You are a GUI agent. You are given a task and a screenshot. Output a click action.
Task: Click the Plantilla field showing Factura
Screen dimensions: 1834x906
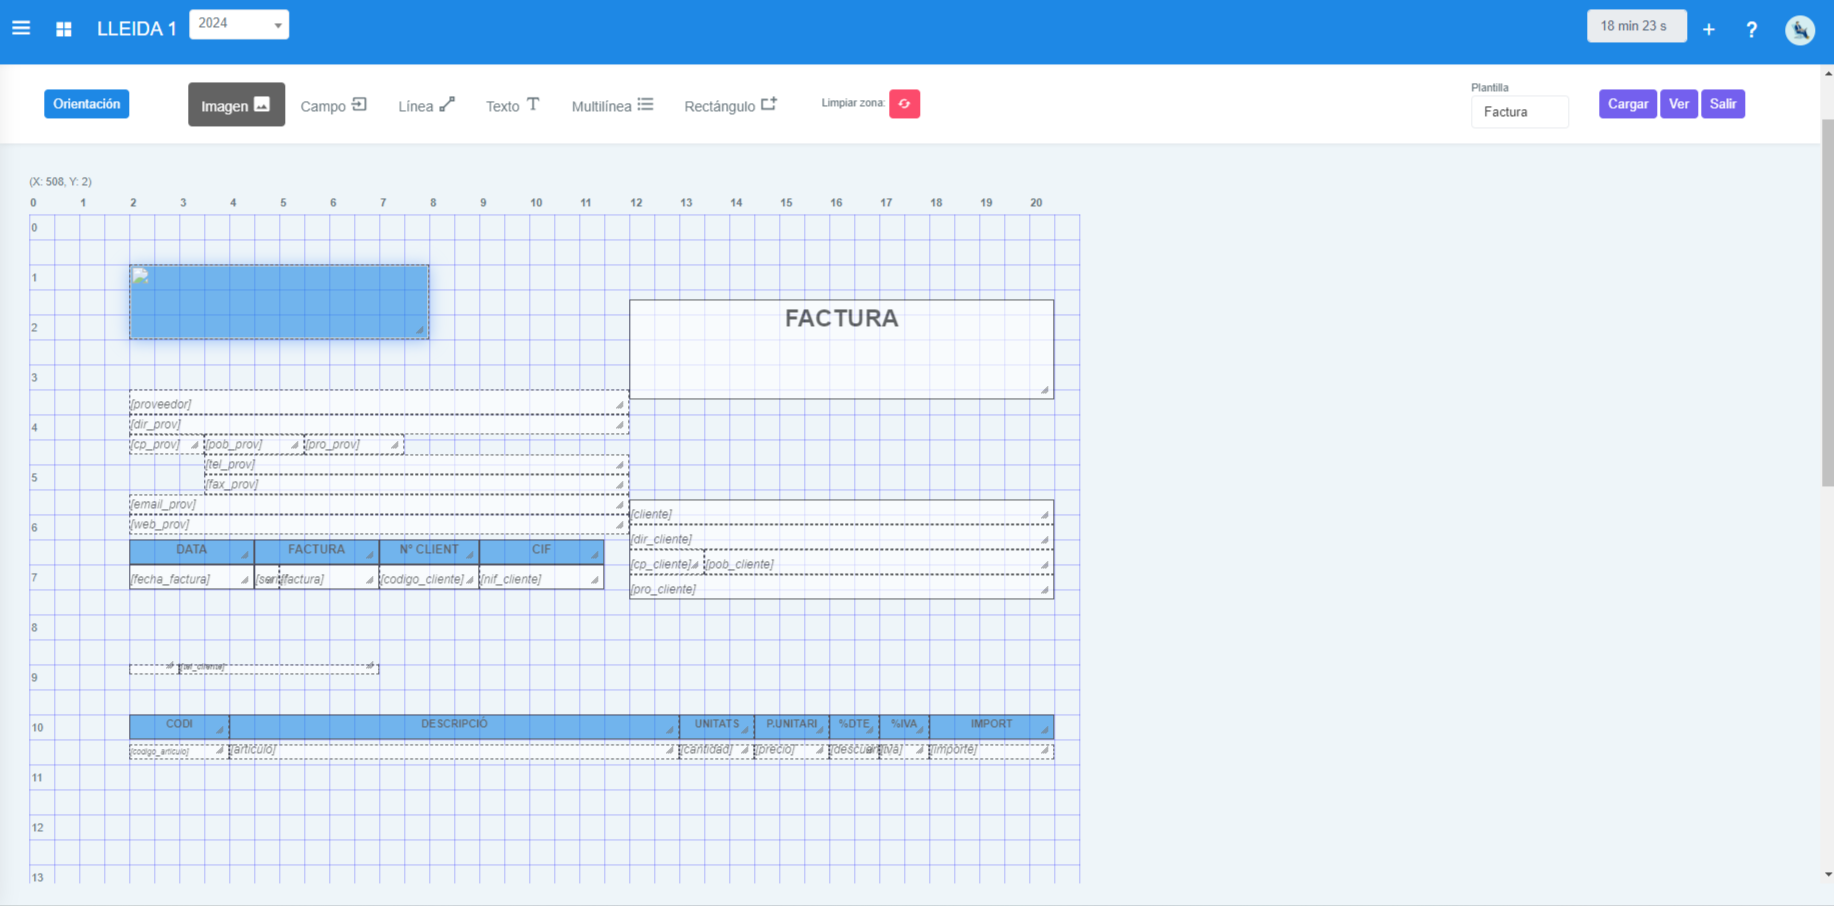pos(1519,112)
